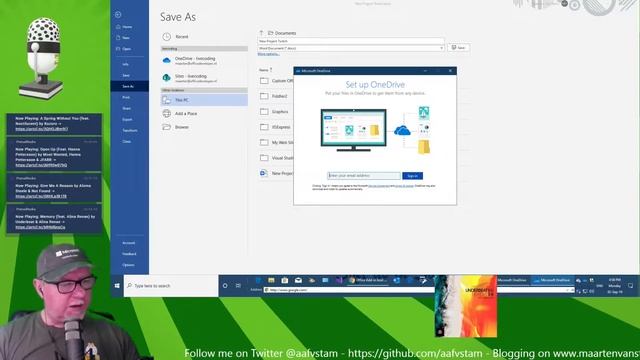Image resolution: width=640 pixels, height=360 pixels.
Task: Click the file name input field
Action: pyautogui.click(x=351, y=41)
